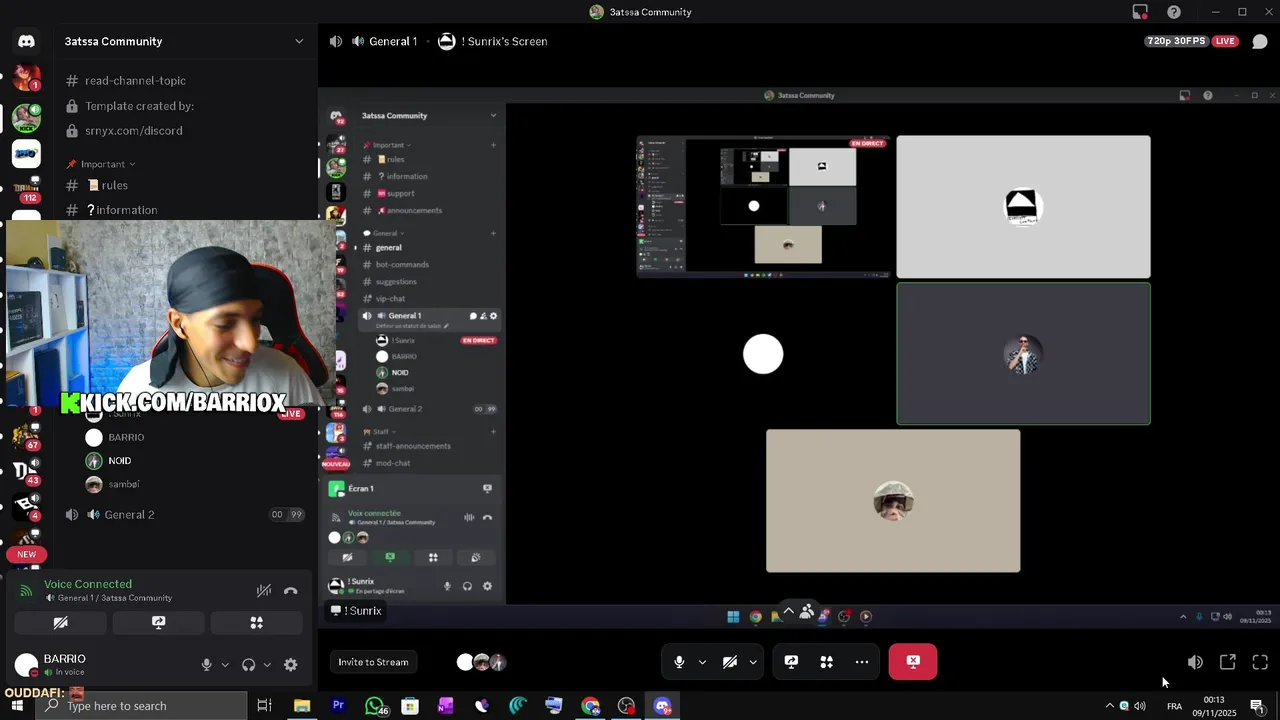Open Windows notification center icon
1280x720 pixels.
coord(1258,706)
